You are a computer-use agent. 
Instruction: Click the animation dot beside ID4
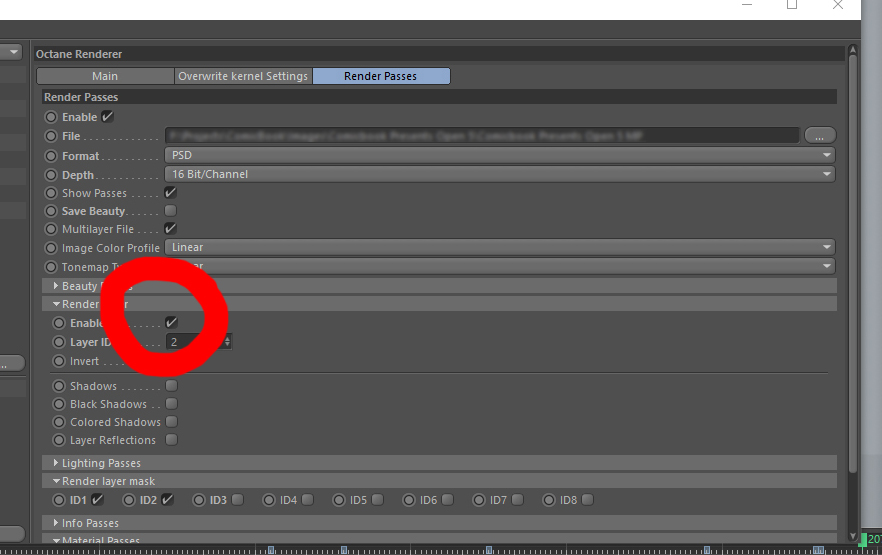coord(269,500)
